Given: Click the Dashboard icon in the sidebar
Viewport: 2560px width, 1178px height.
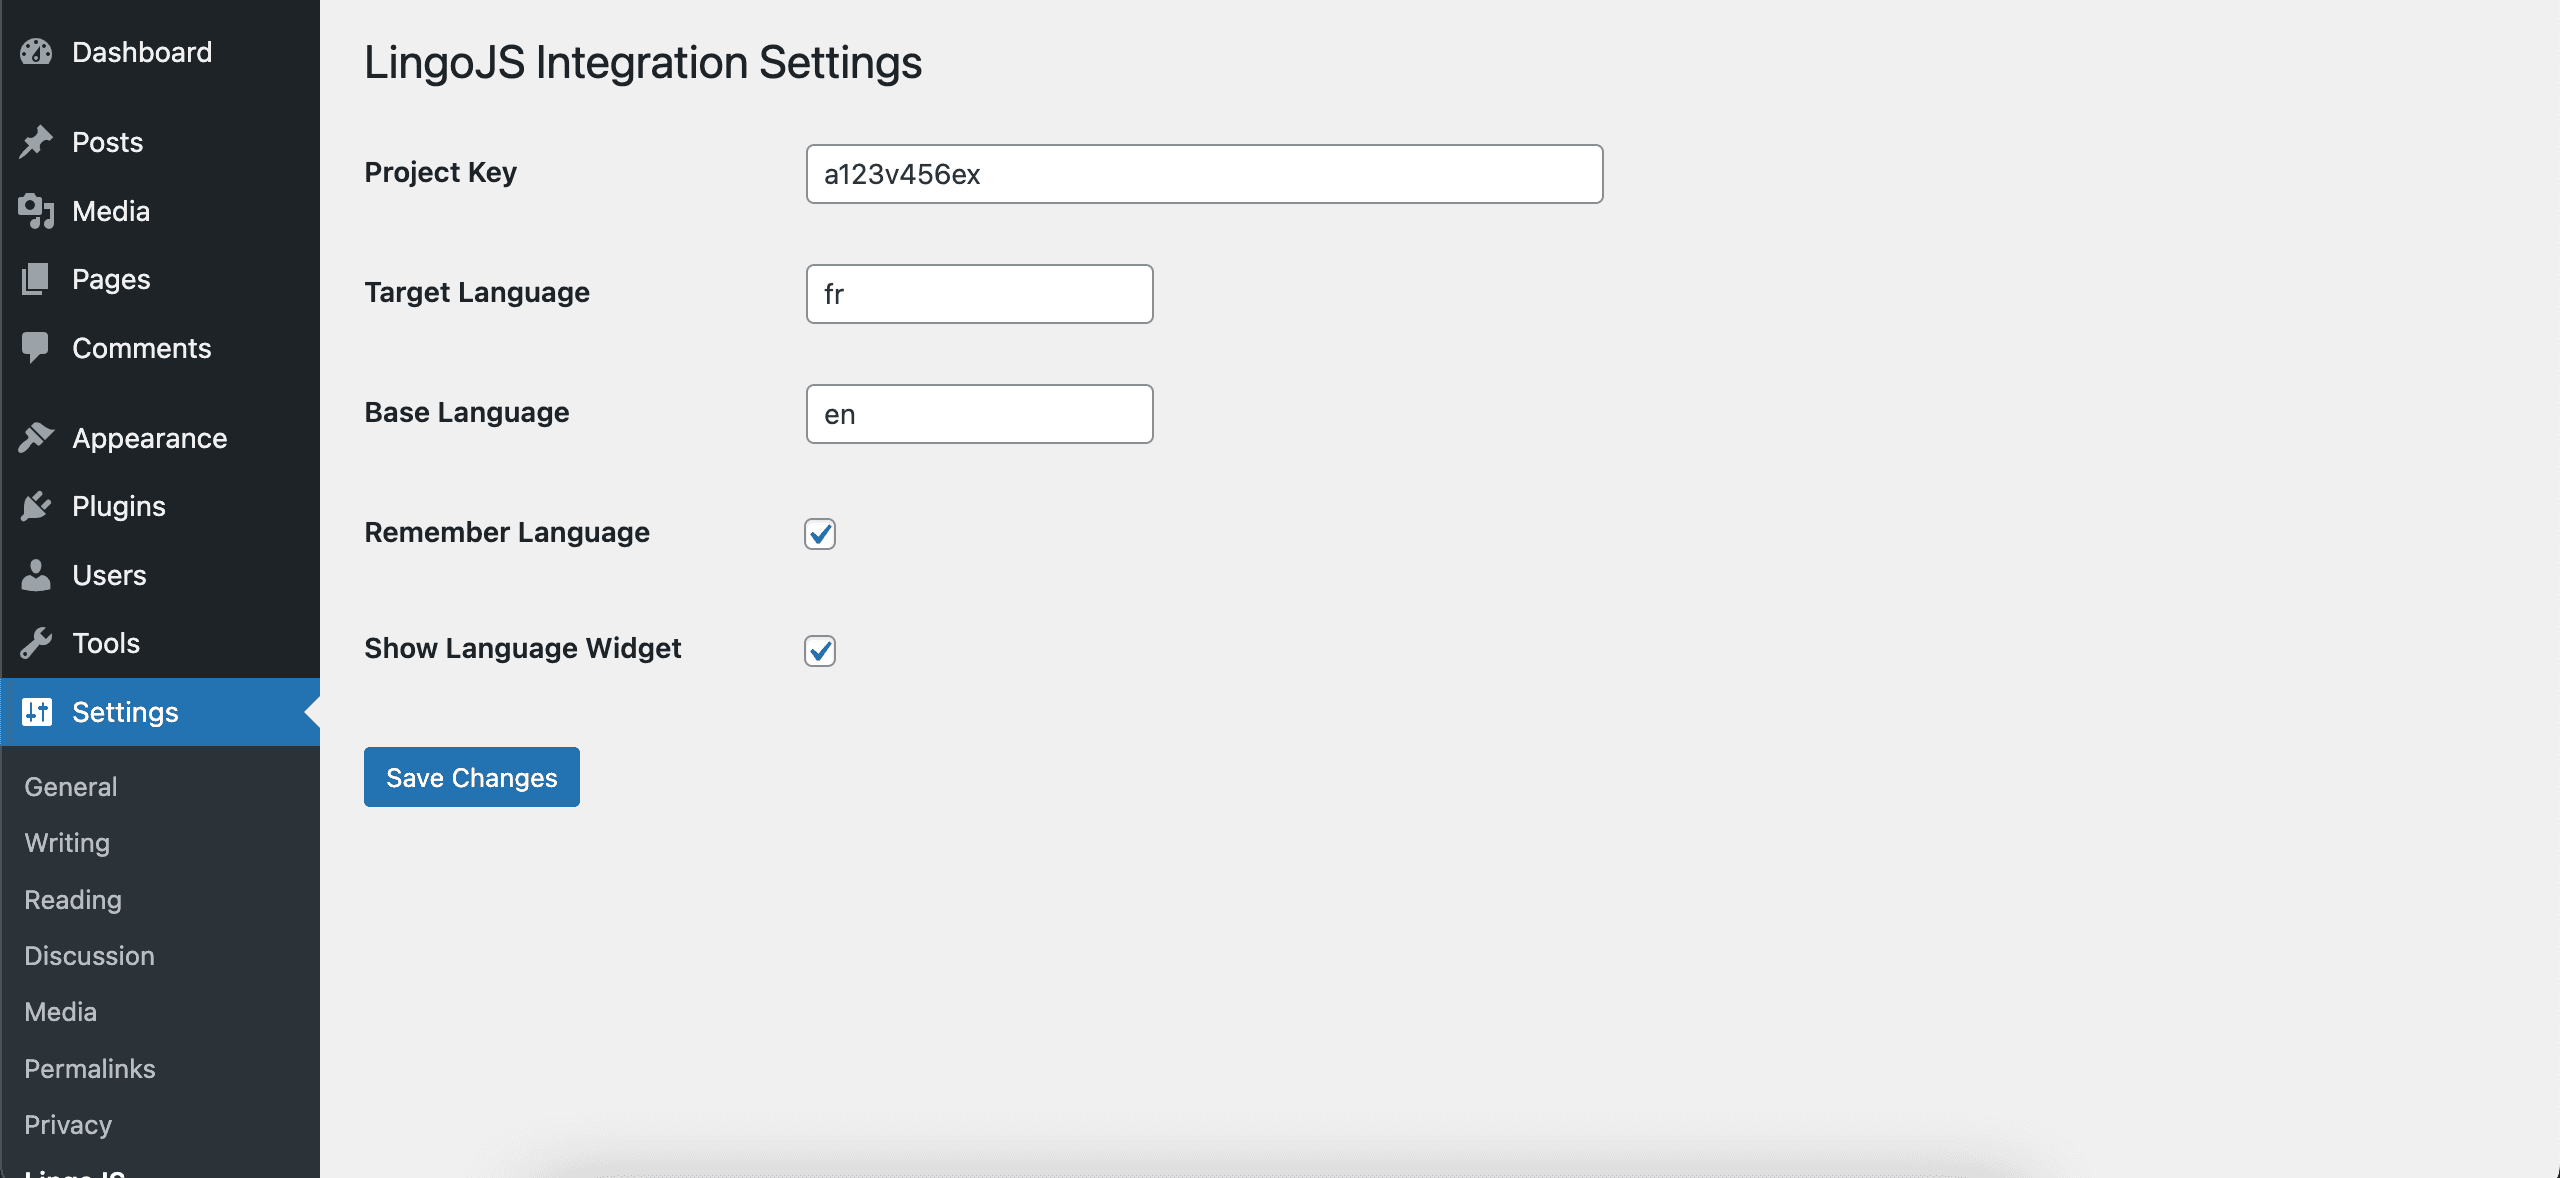Looking at the screenshot, I should [x=36, y=51].
